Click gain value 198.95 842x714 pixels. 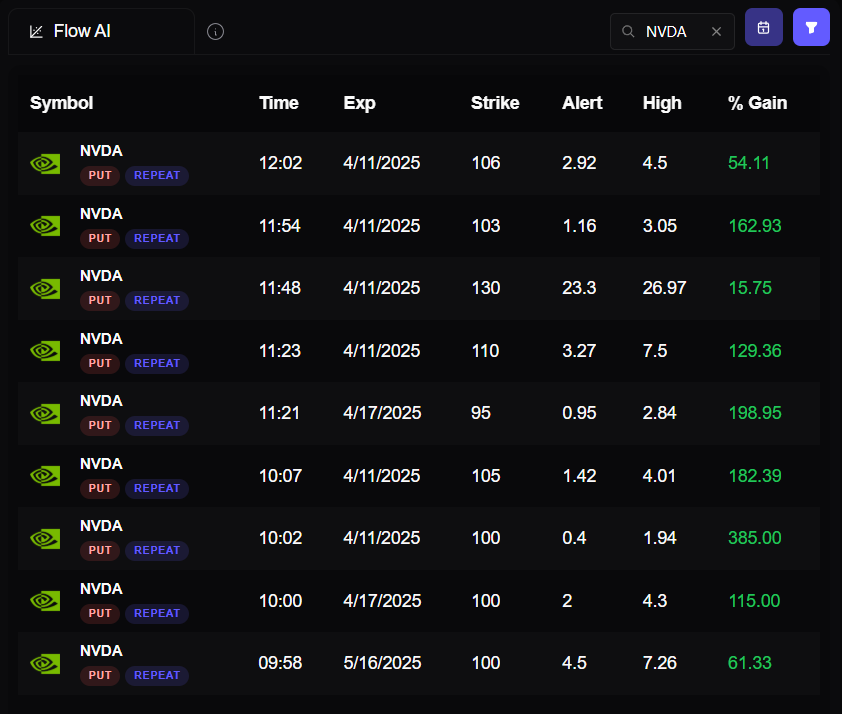(x=755, y=413)
